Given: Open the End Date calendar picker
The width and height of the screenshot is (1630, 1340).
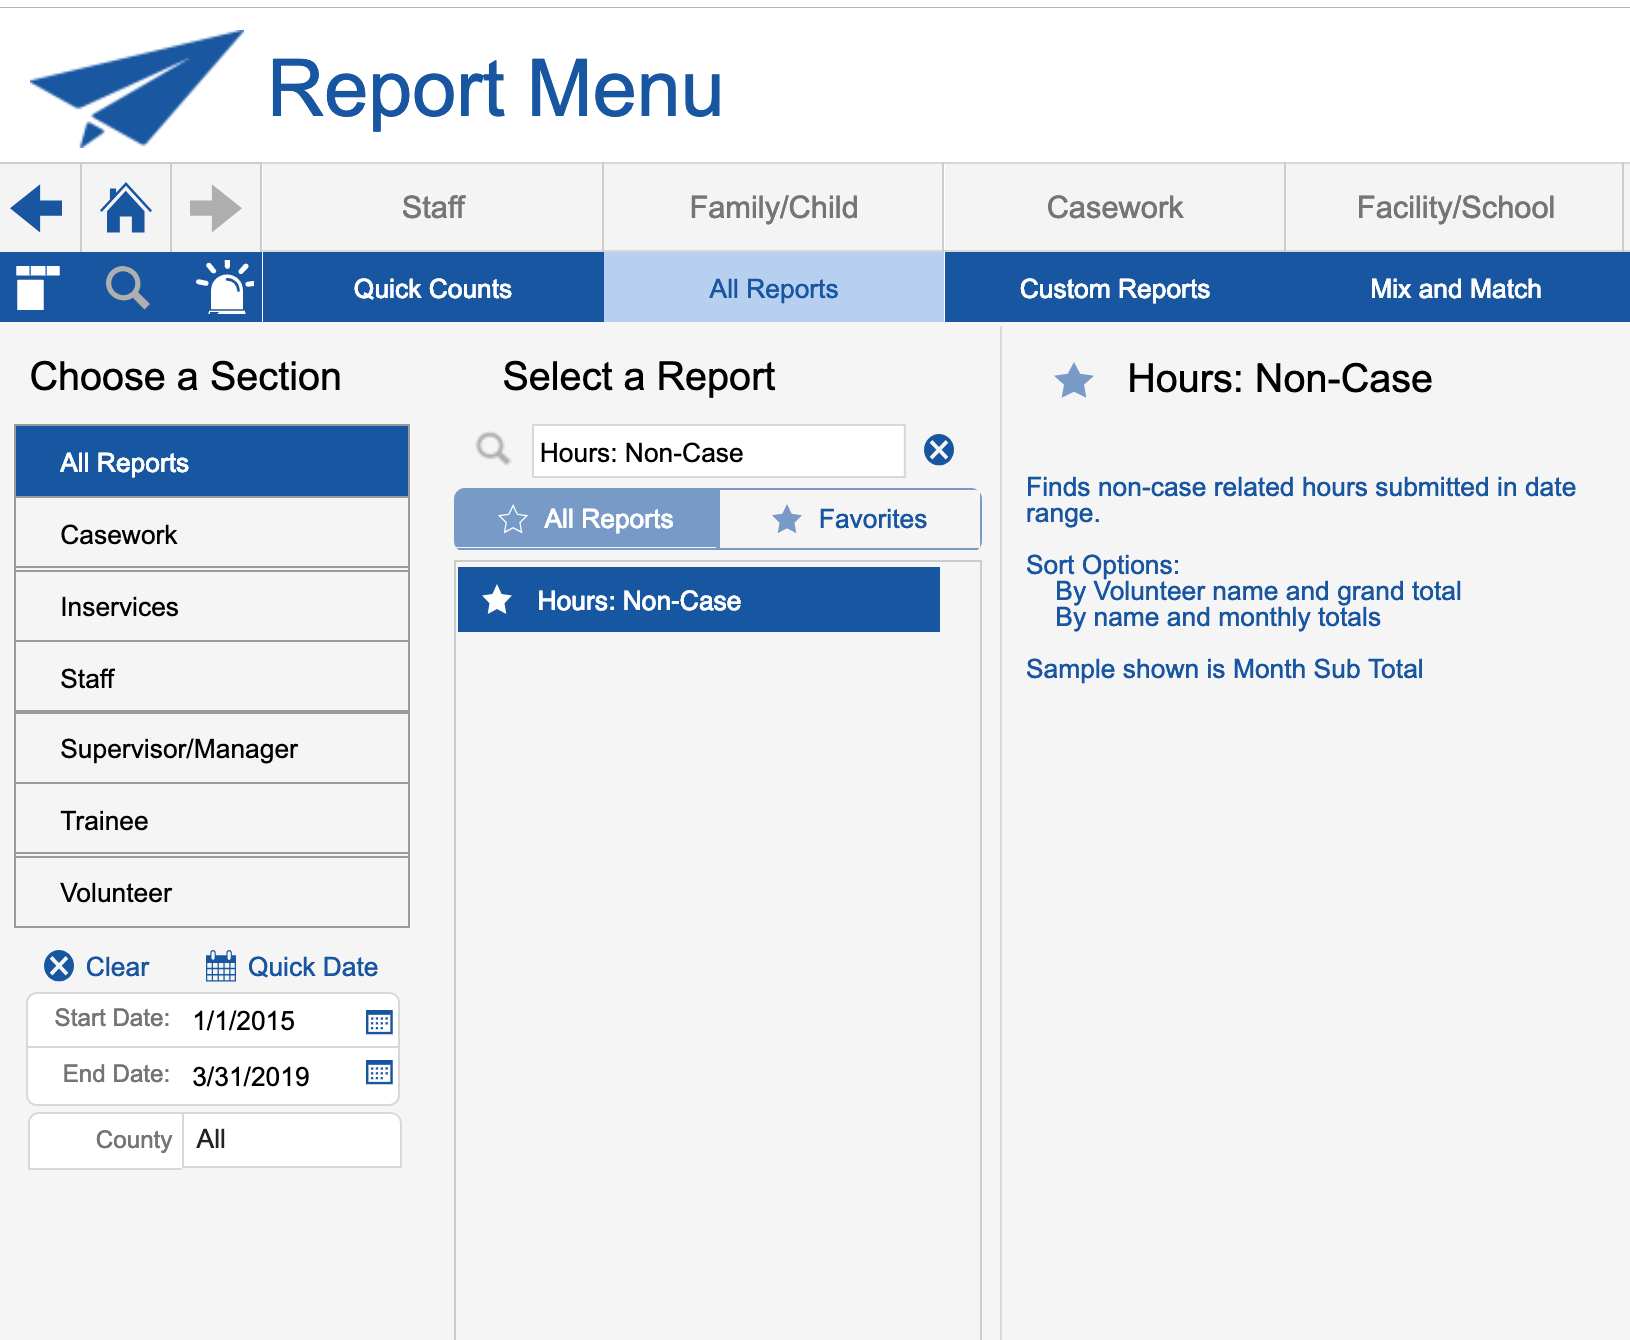Looking at the screenshot, I should tap(379, 1073).
